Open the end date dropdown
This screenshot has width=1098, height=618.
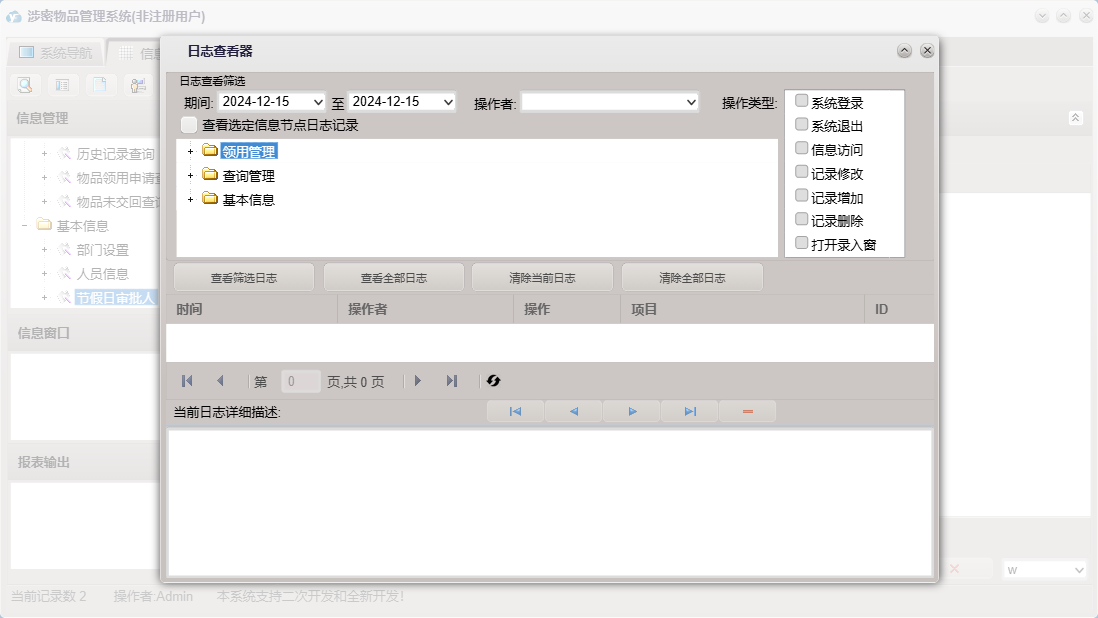tap(448, 102)
